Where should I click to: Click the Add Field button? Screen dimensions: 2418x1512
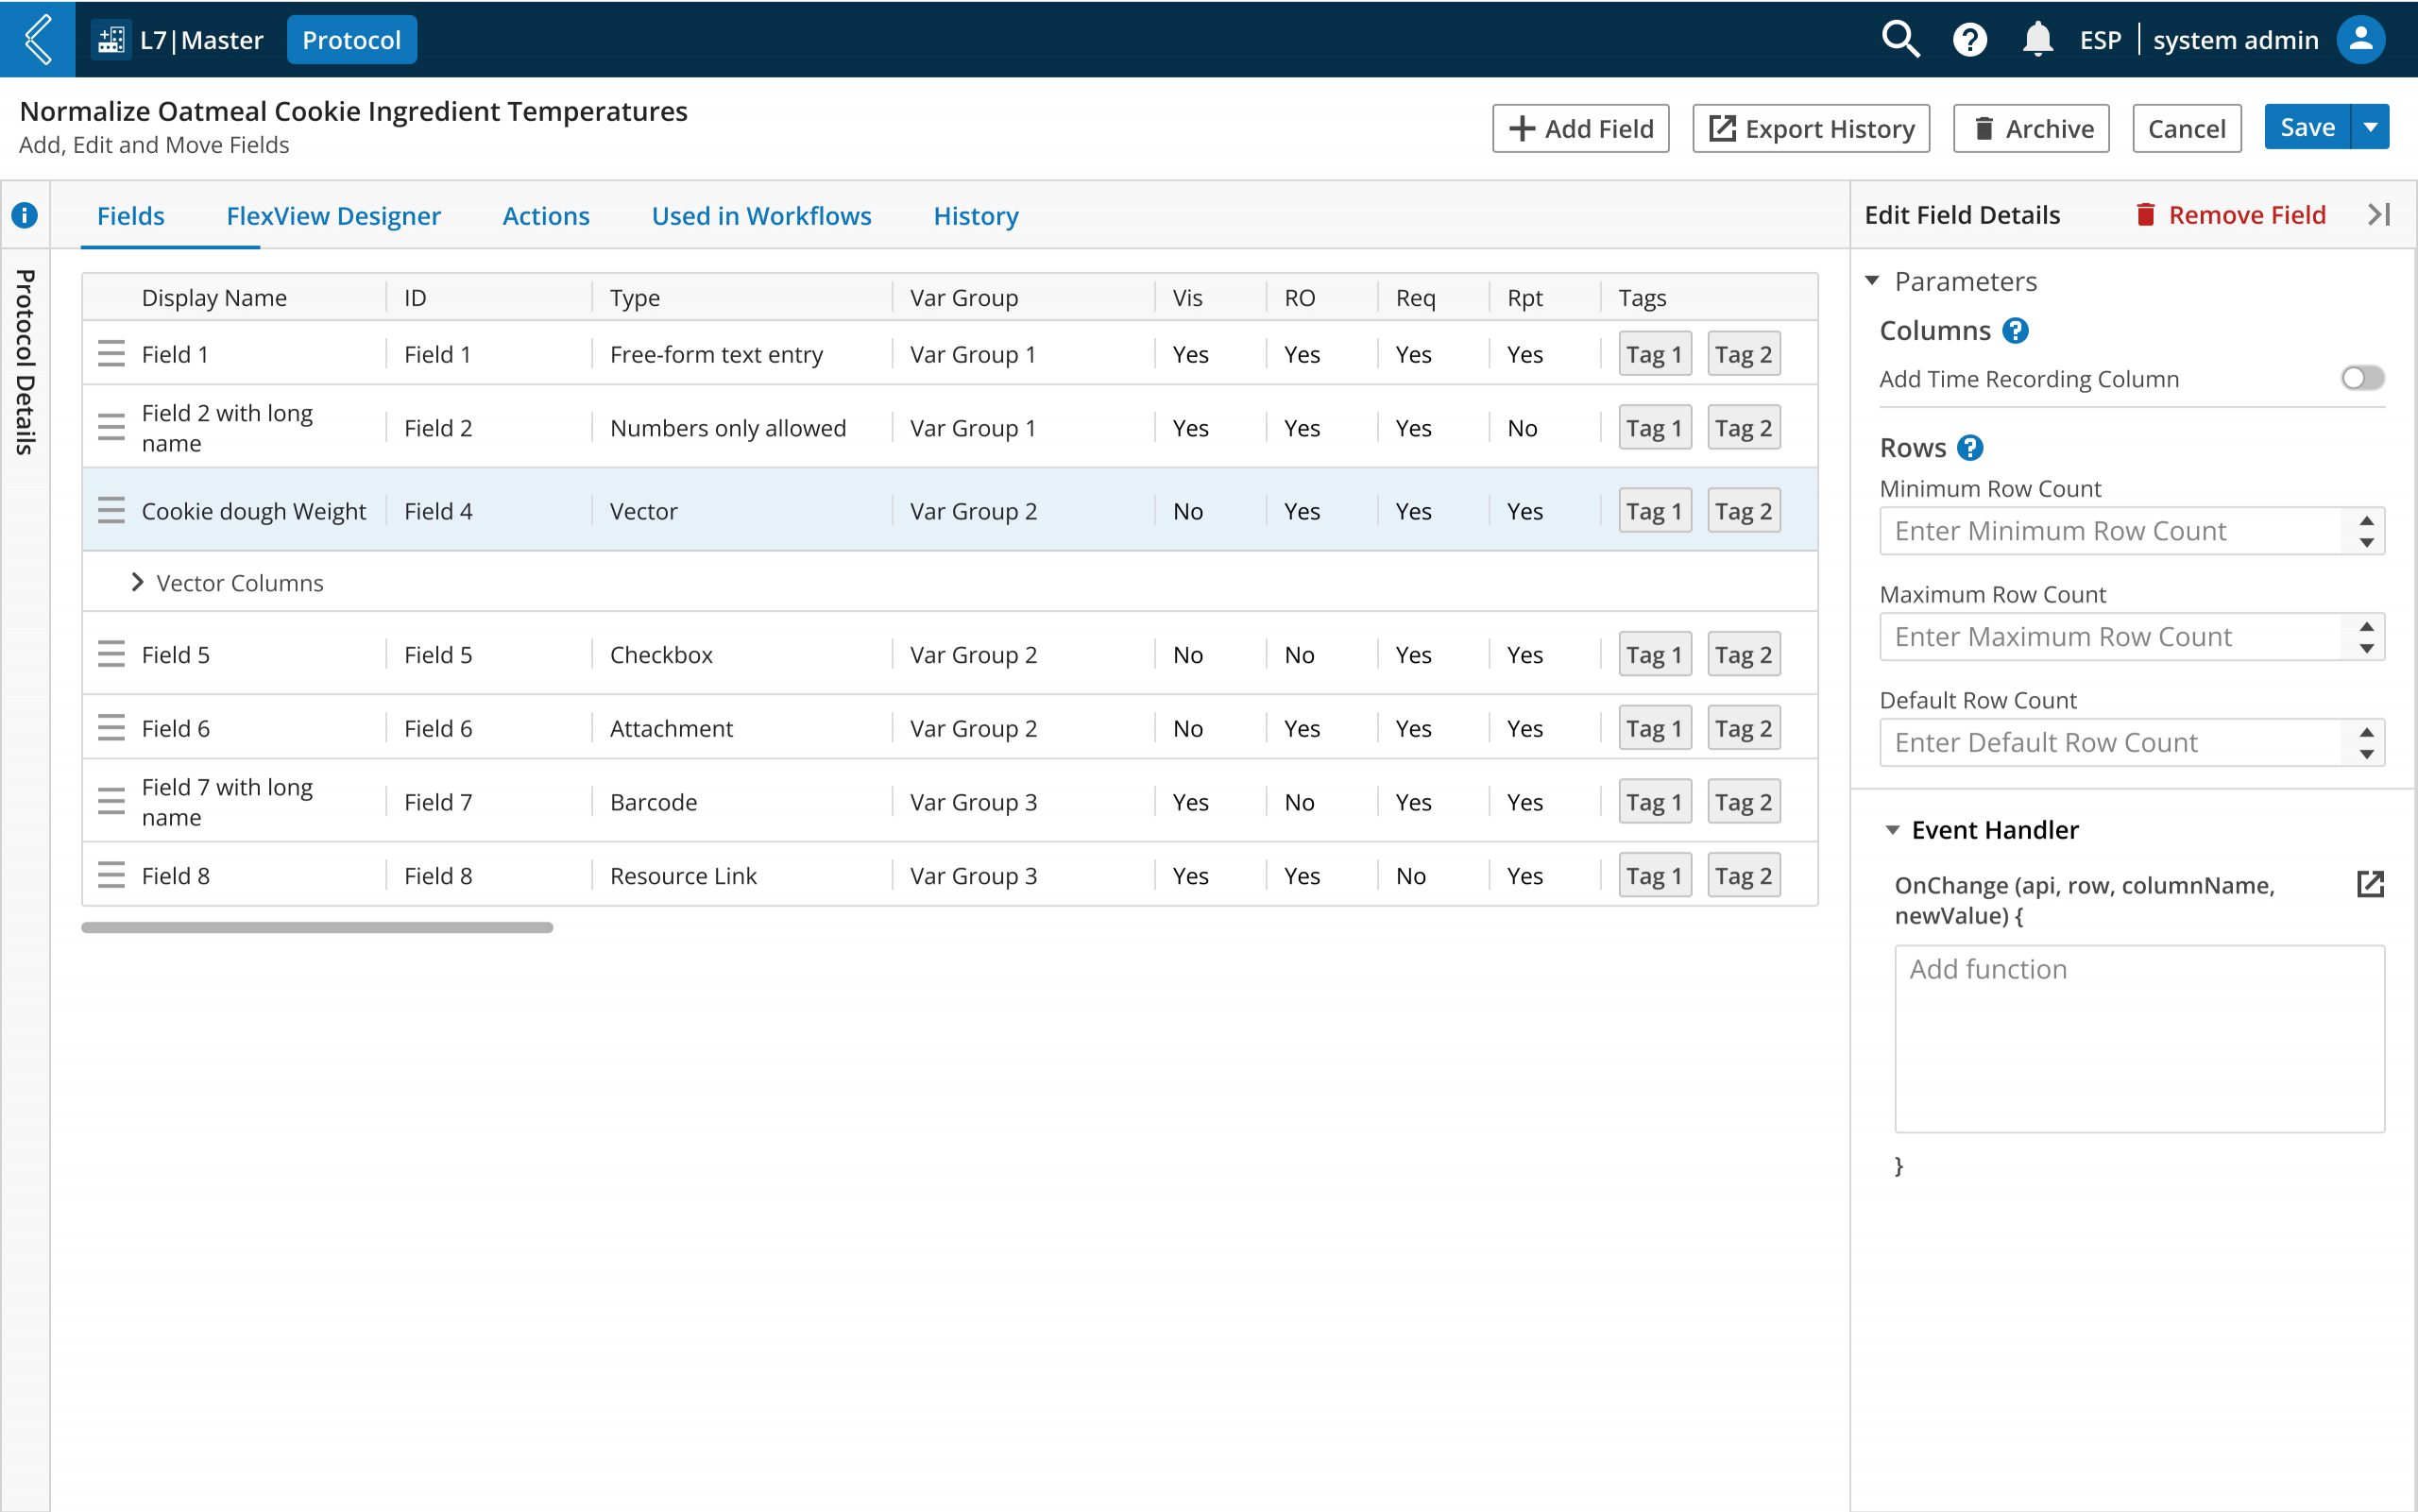pyautogui.click(x=1580, y=129)
